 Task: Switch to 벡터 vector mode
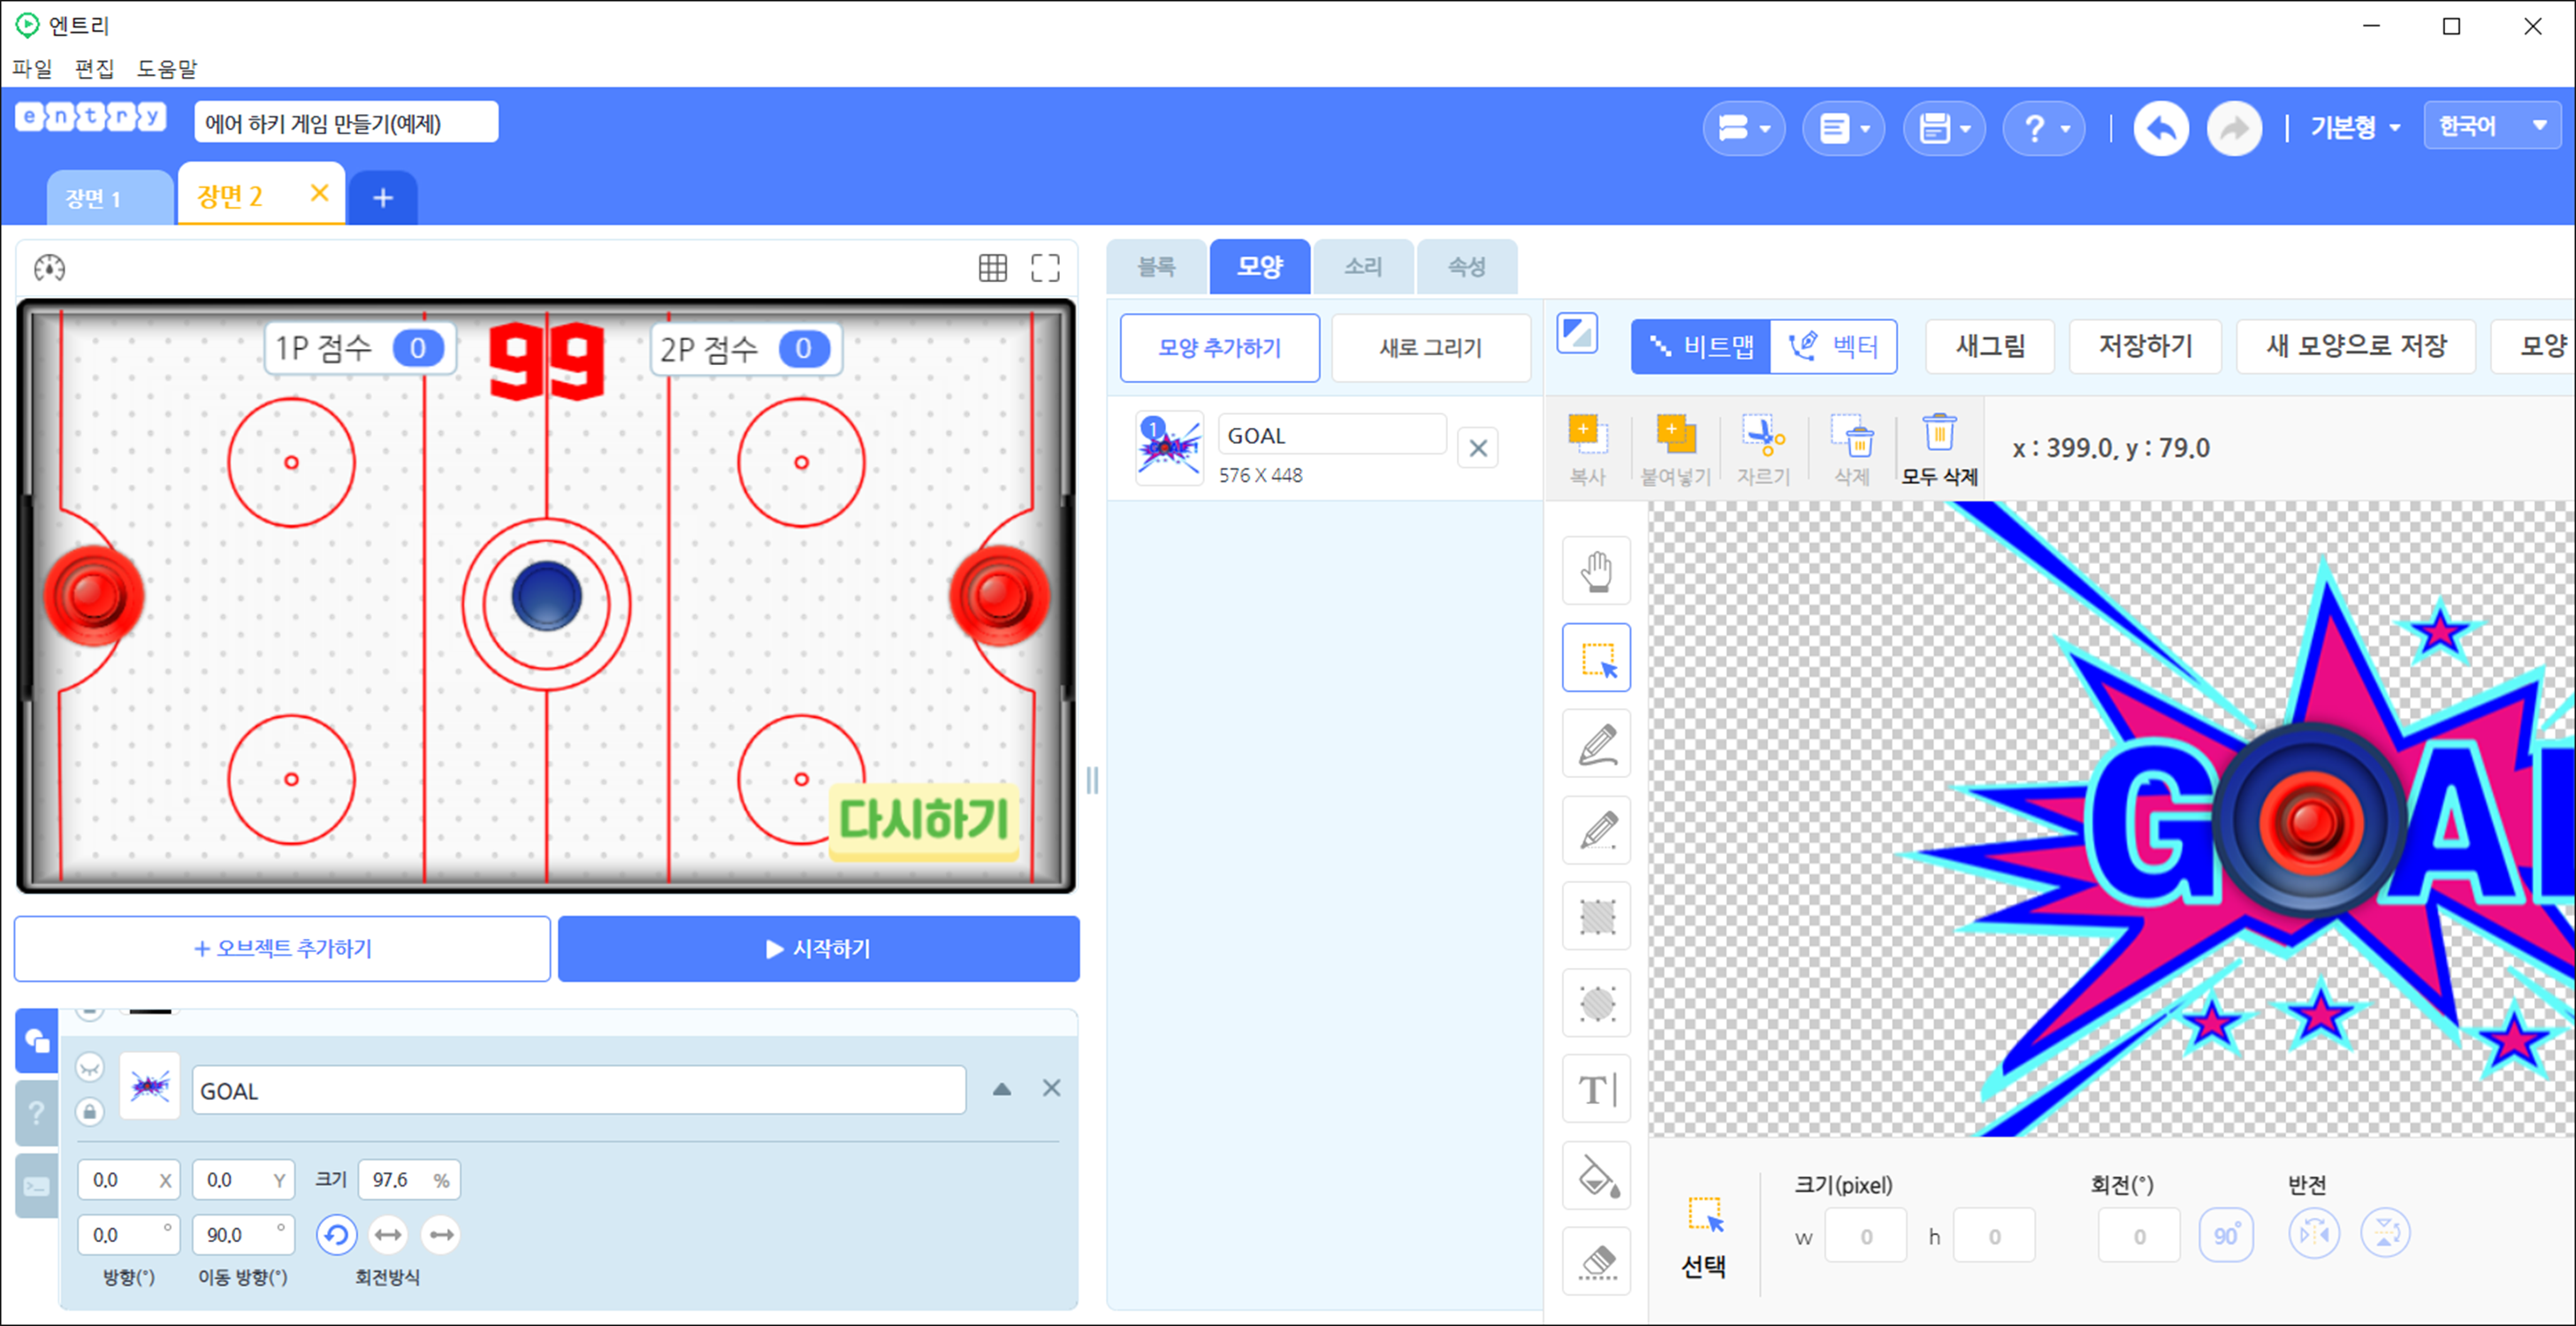(x=1833, y=347)
